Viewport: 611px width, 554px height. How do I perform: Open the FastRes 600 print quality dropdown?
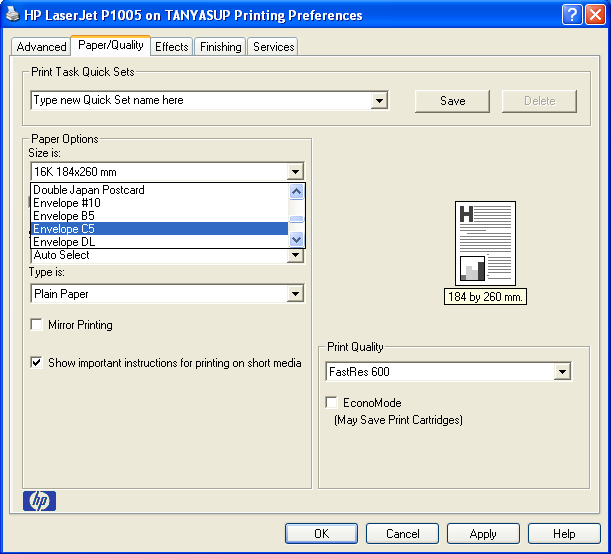pos(562,372)
